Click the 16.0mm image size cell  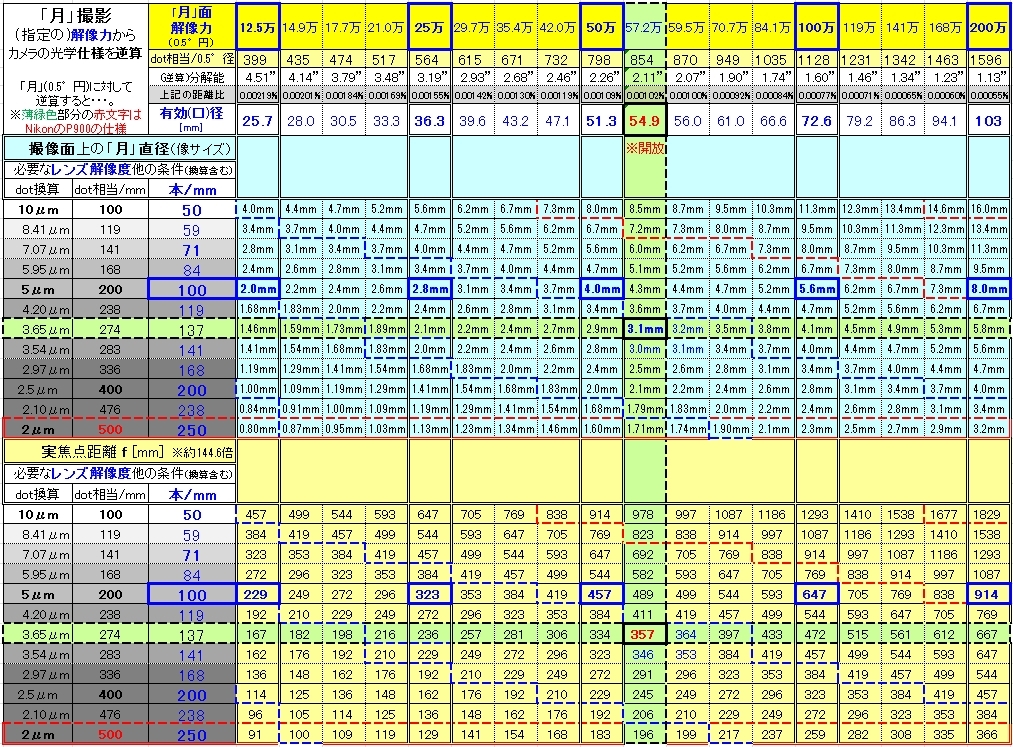coord(988,209)
